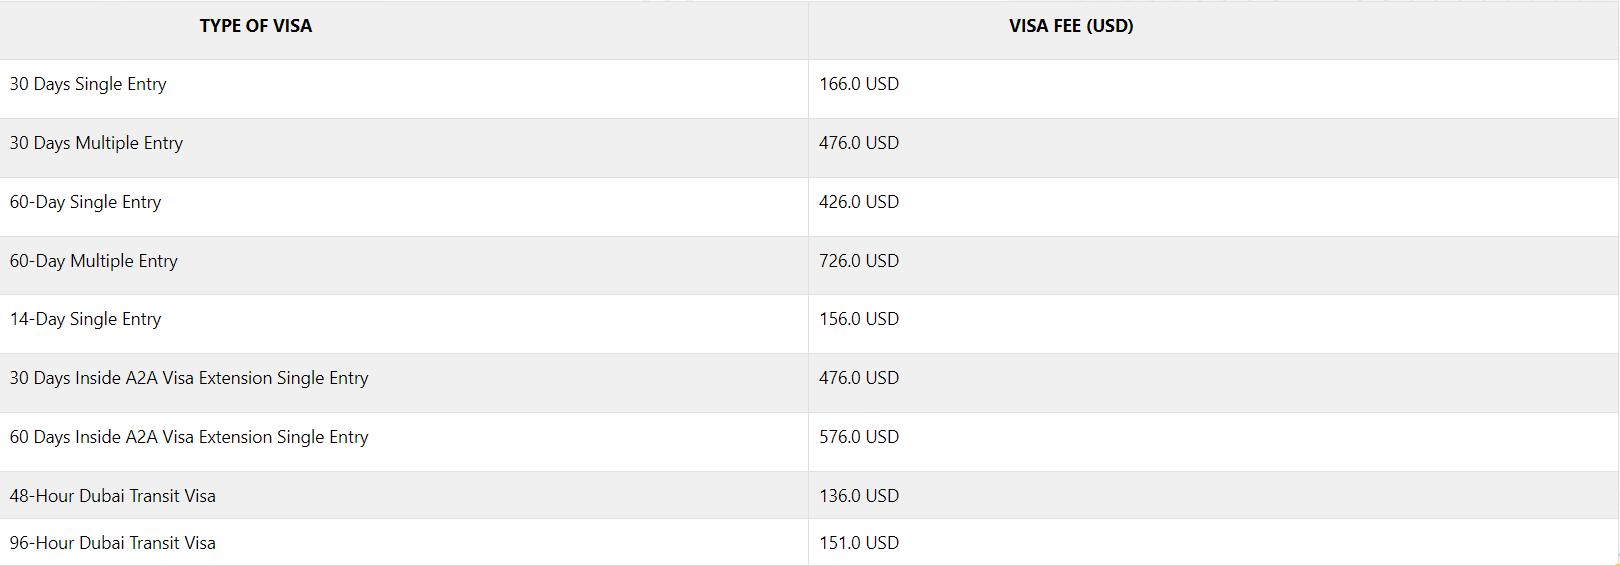The image size is (1620, 566).
Task: Click 476.0 USD fee for 30 Days Multiple Entry
Action: coord(858,143)
